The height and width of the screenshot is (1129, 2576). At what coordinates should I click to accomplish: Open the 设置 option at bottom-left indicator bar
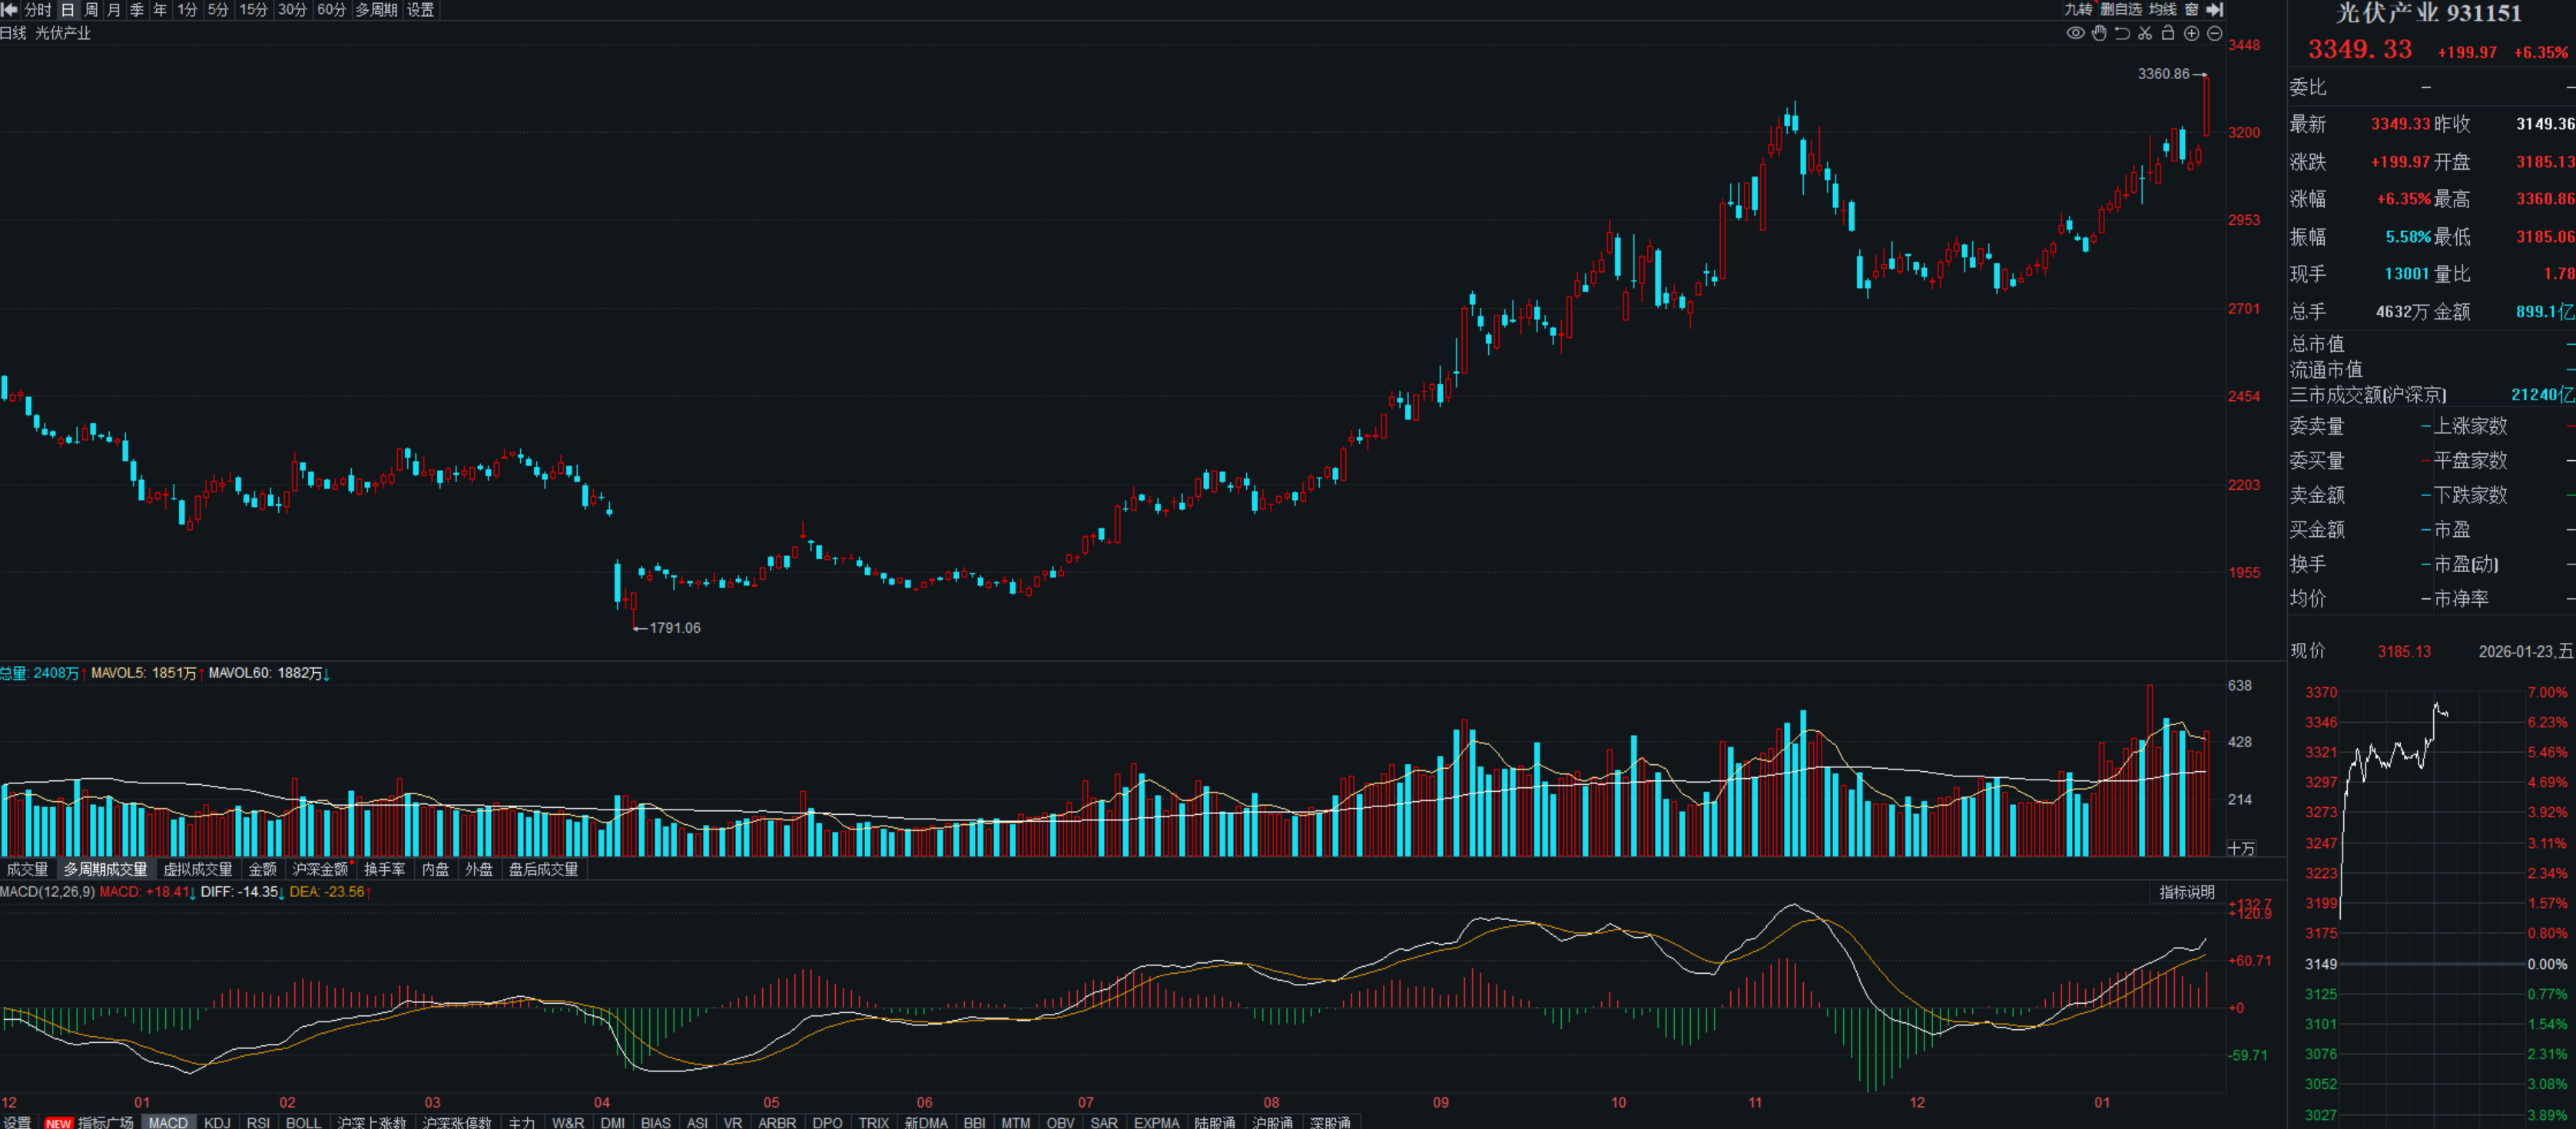pos(17,1122)
